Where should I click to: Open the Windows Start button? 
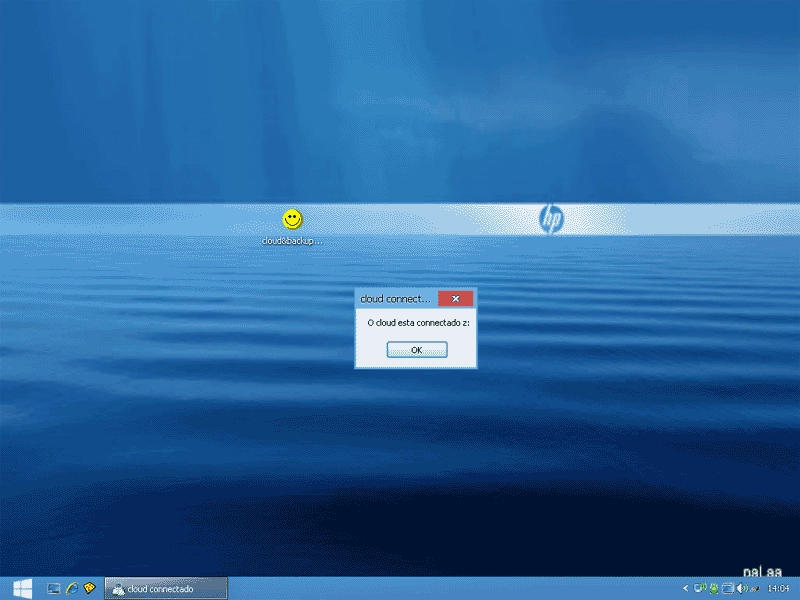point(22,589)
